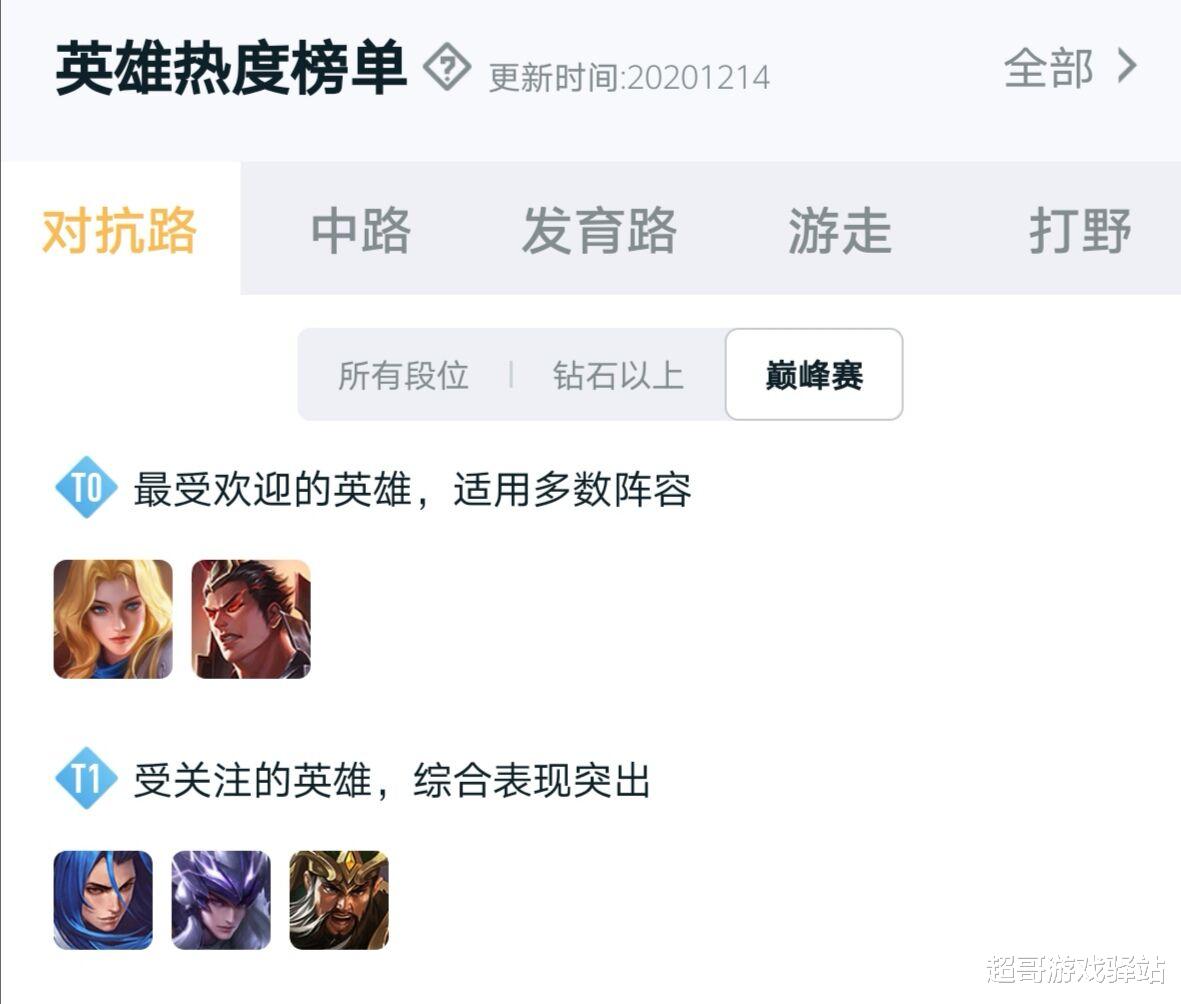This screenshot has height=1004, width=1181.
Task: Switch to the 中路 lane tab
Action: coord(361,229)
